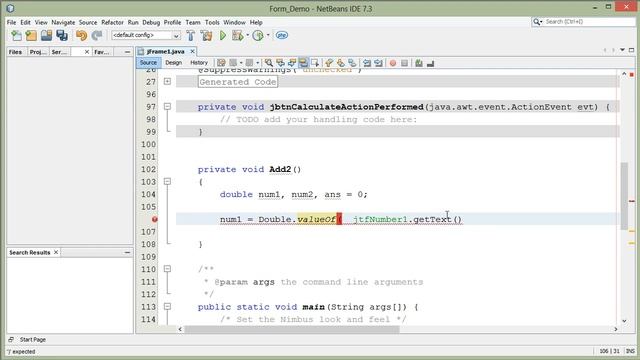Screen dimensions: 640x360
Task: Click the Find Next Occurrence icon
Action: tap(292, 63)
